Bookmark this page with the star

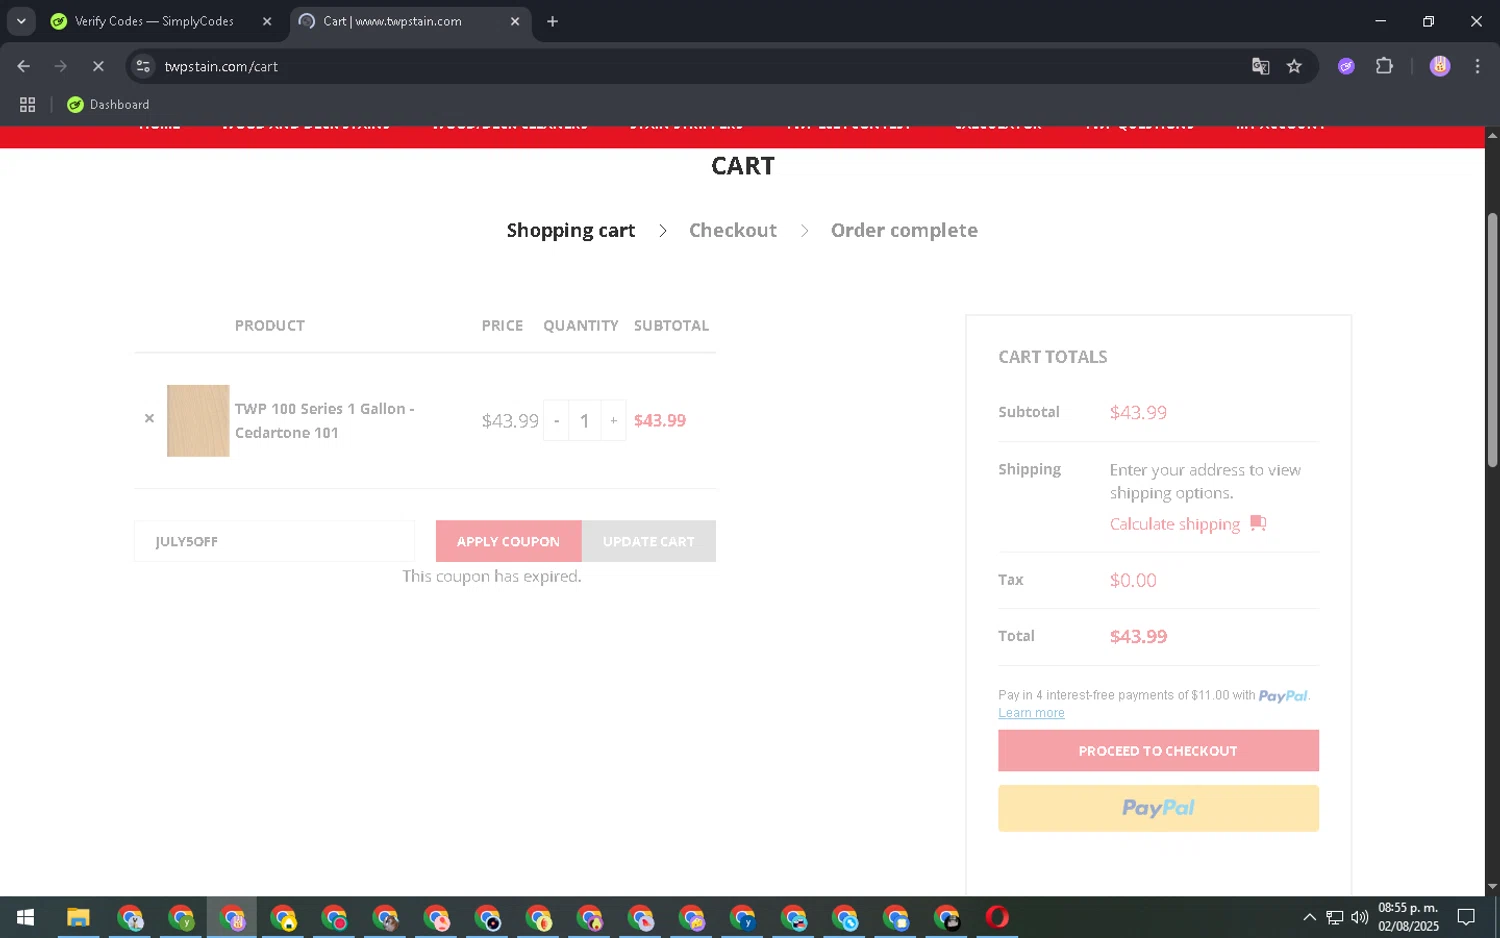(x=1294, y=66)
